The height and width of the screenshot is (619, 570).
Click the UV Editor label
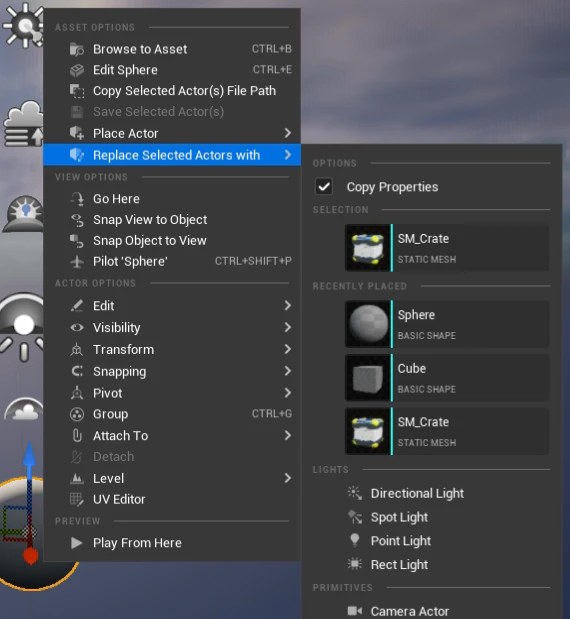tap(119, 499)
